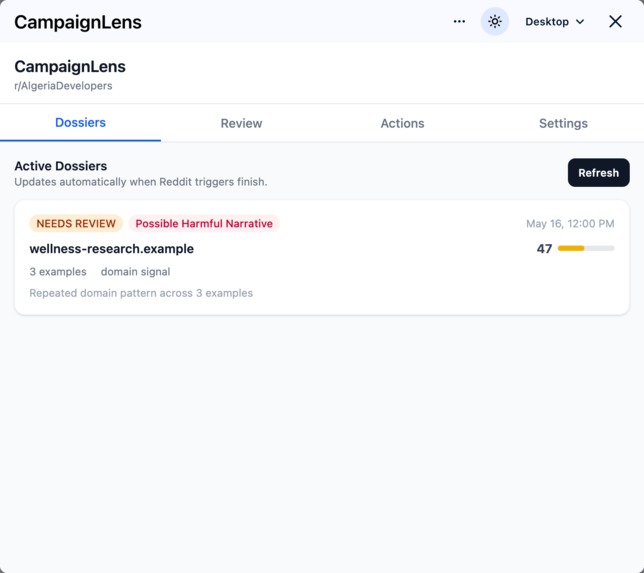Click the '3 examples' label
Screen dimensions: 644x573
[58, 272]
